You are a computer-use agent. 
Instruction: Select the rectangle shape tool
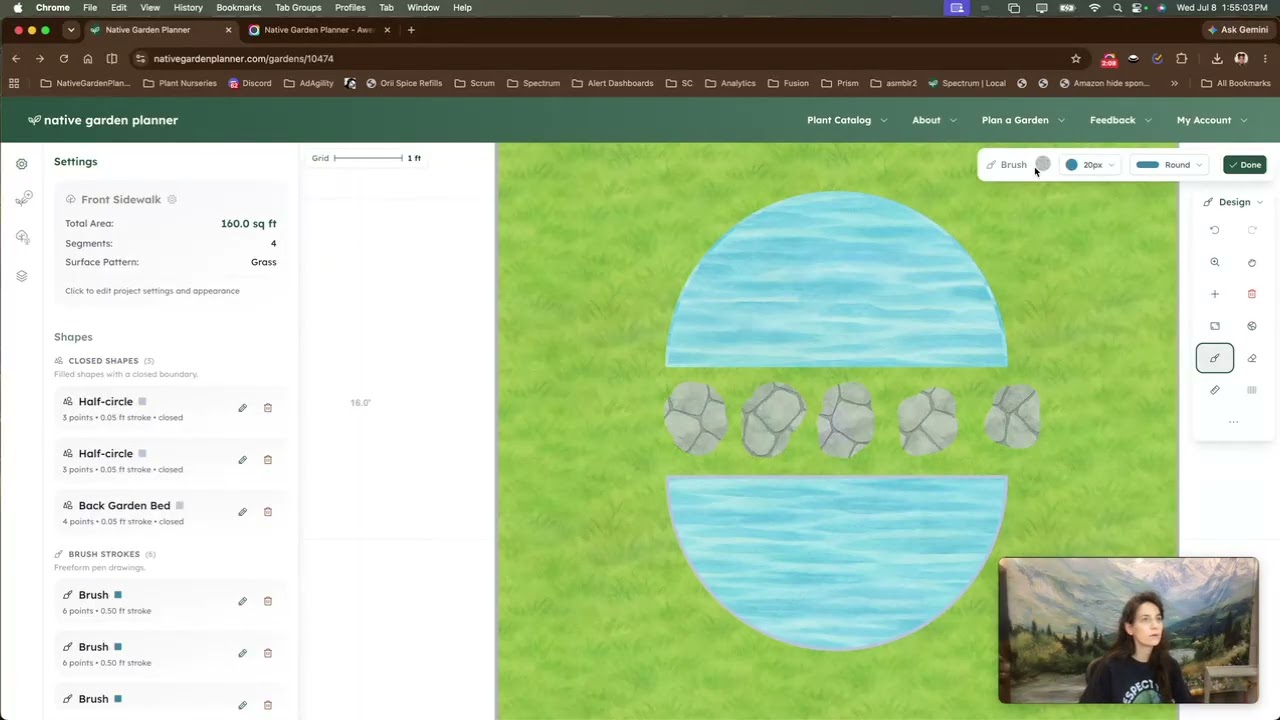(x=1215, y=326)
